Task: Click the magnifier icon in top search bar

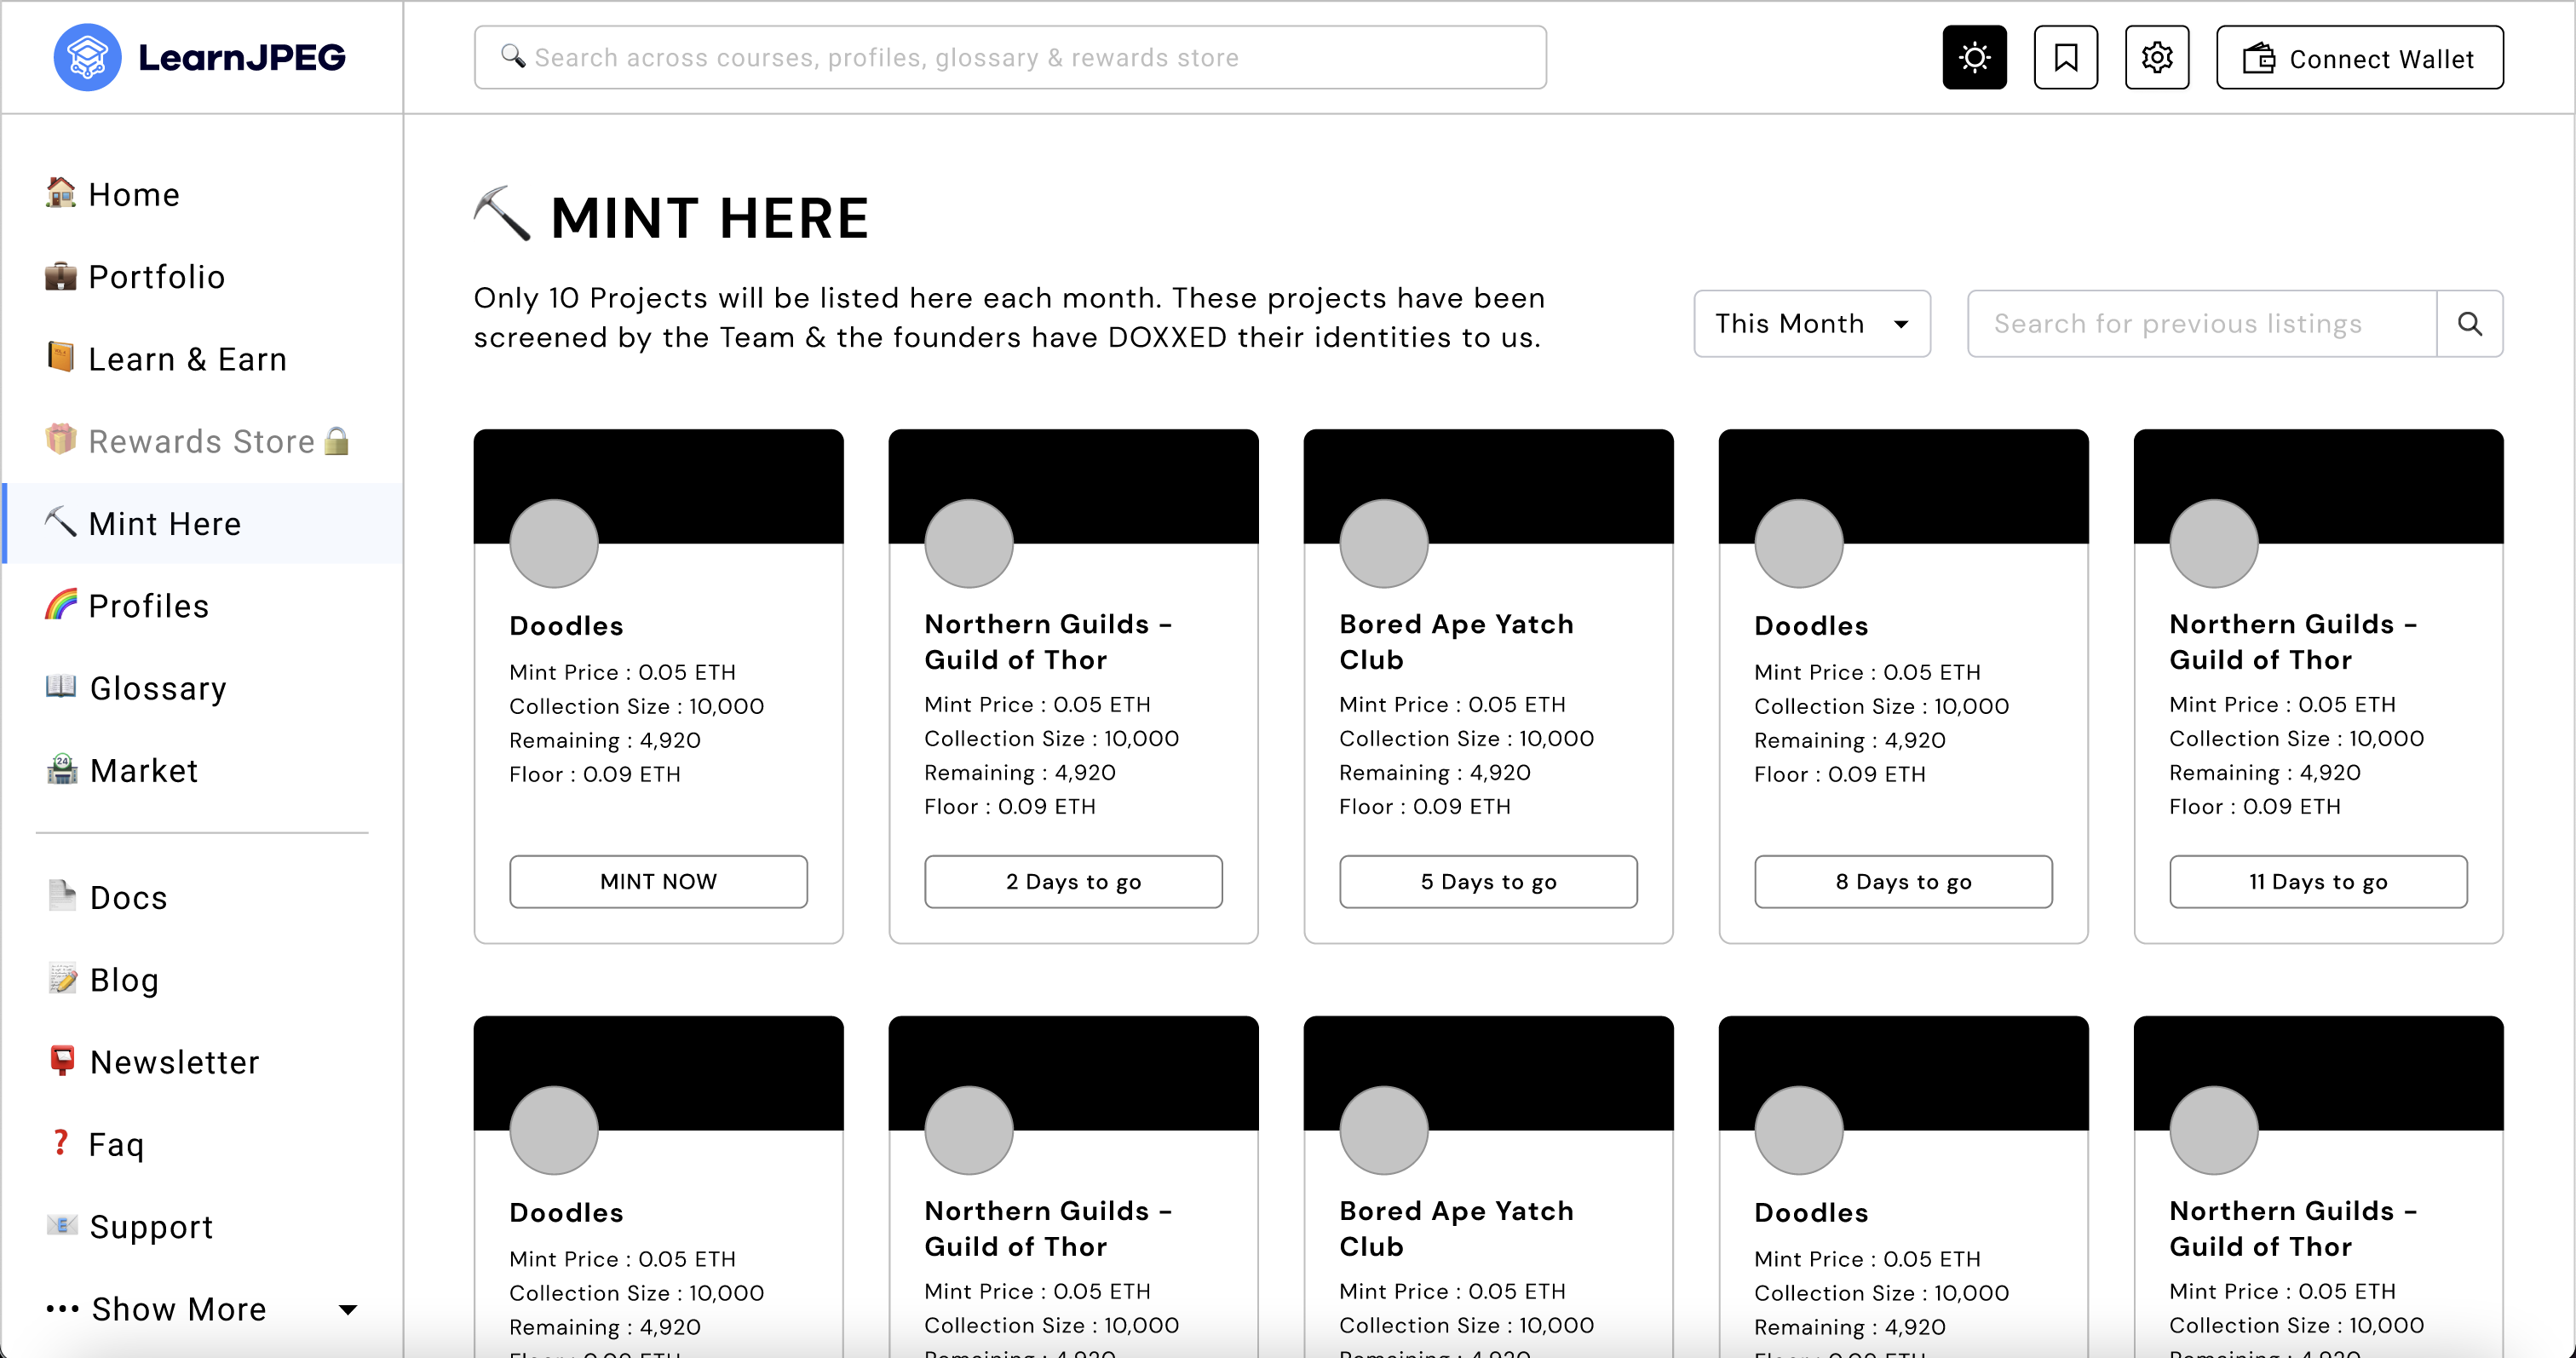Action: coord(513,56)
